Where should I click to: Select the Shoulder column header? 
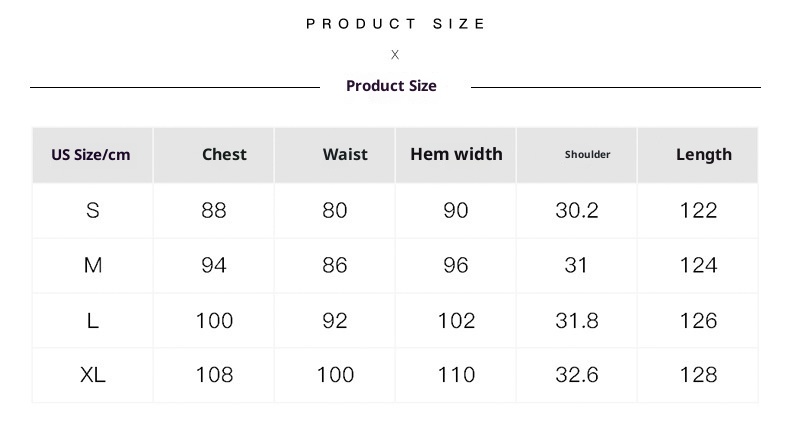pos(587,155)
